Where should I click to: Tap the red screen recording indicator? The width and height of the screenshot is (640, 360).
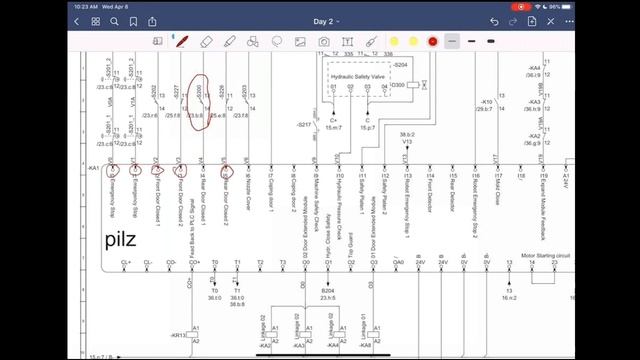(x=521, y=7)
